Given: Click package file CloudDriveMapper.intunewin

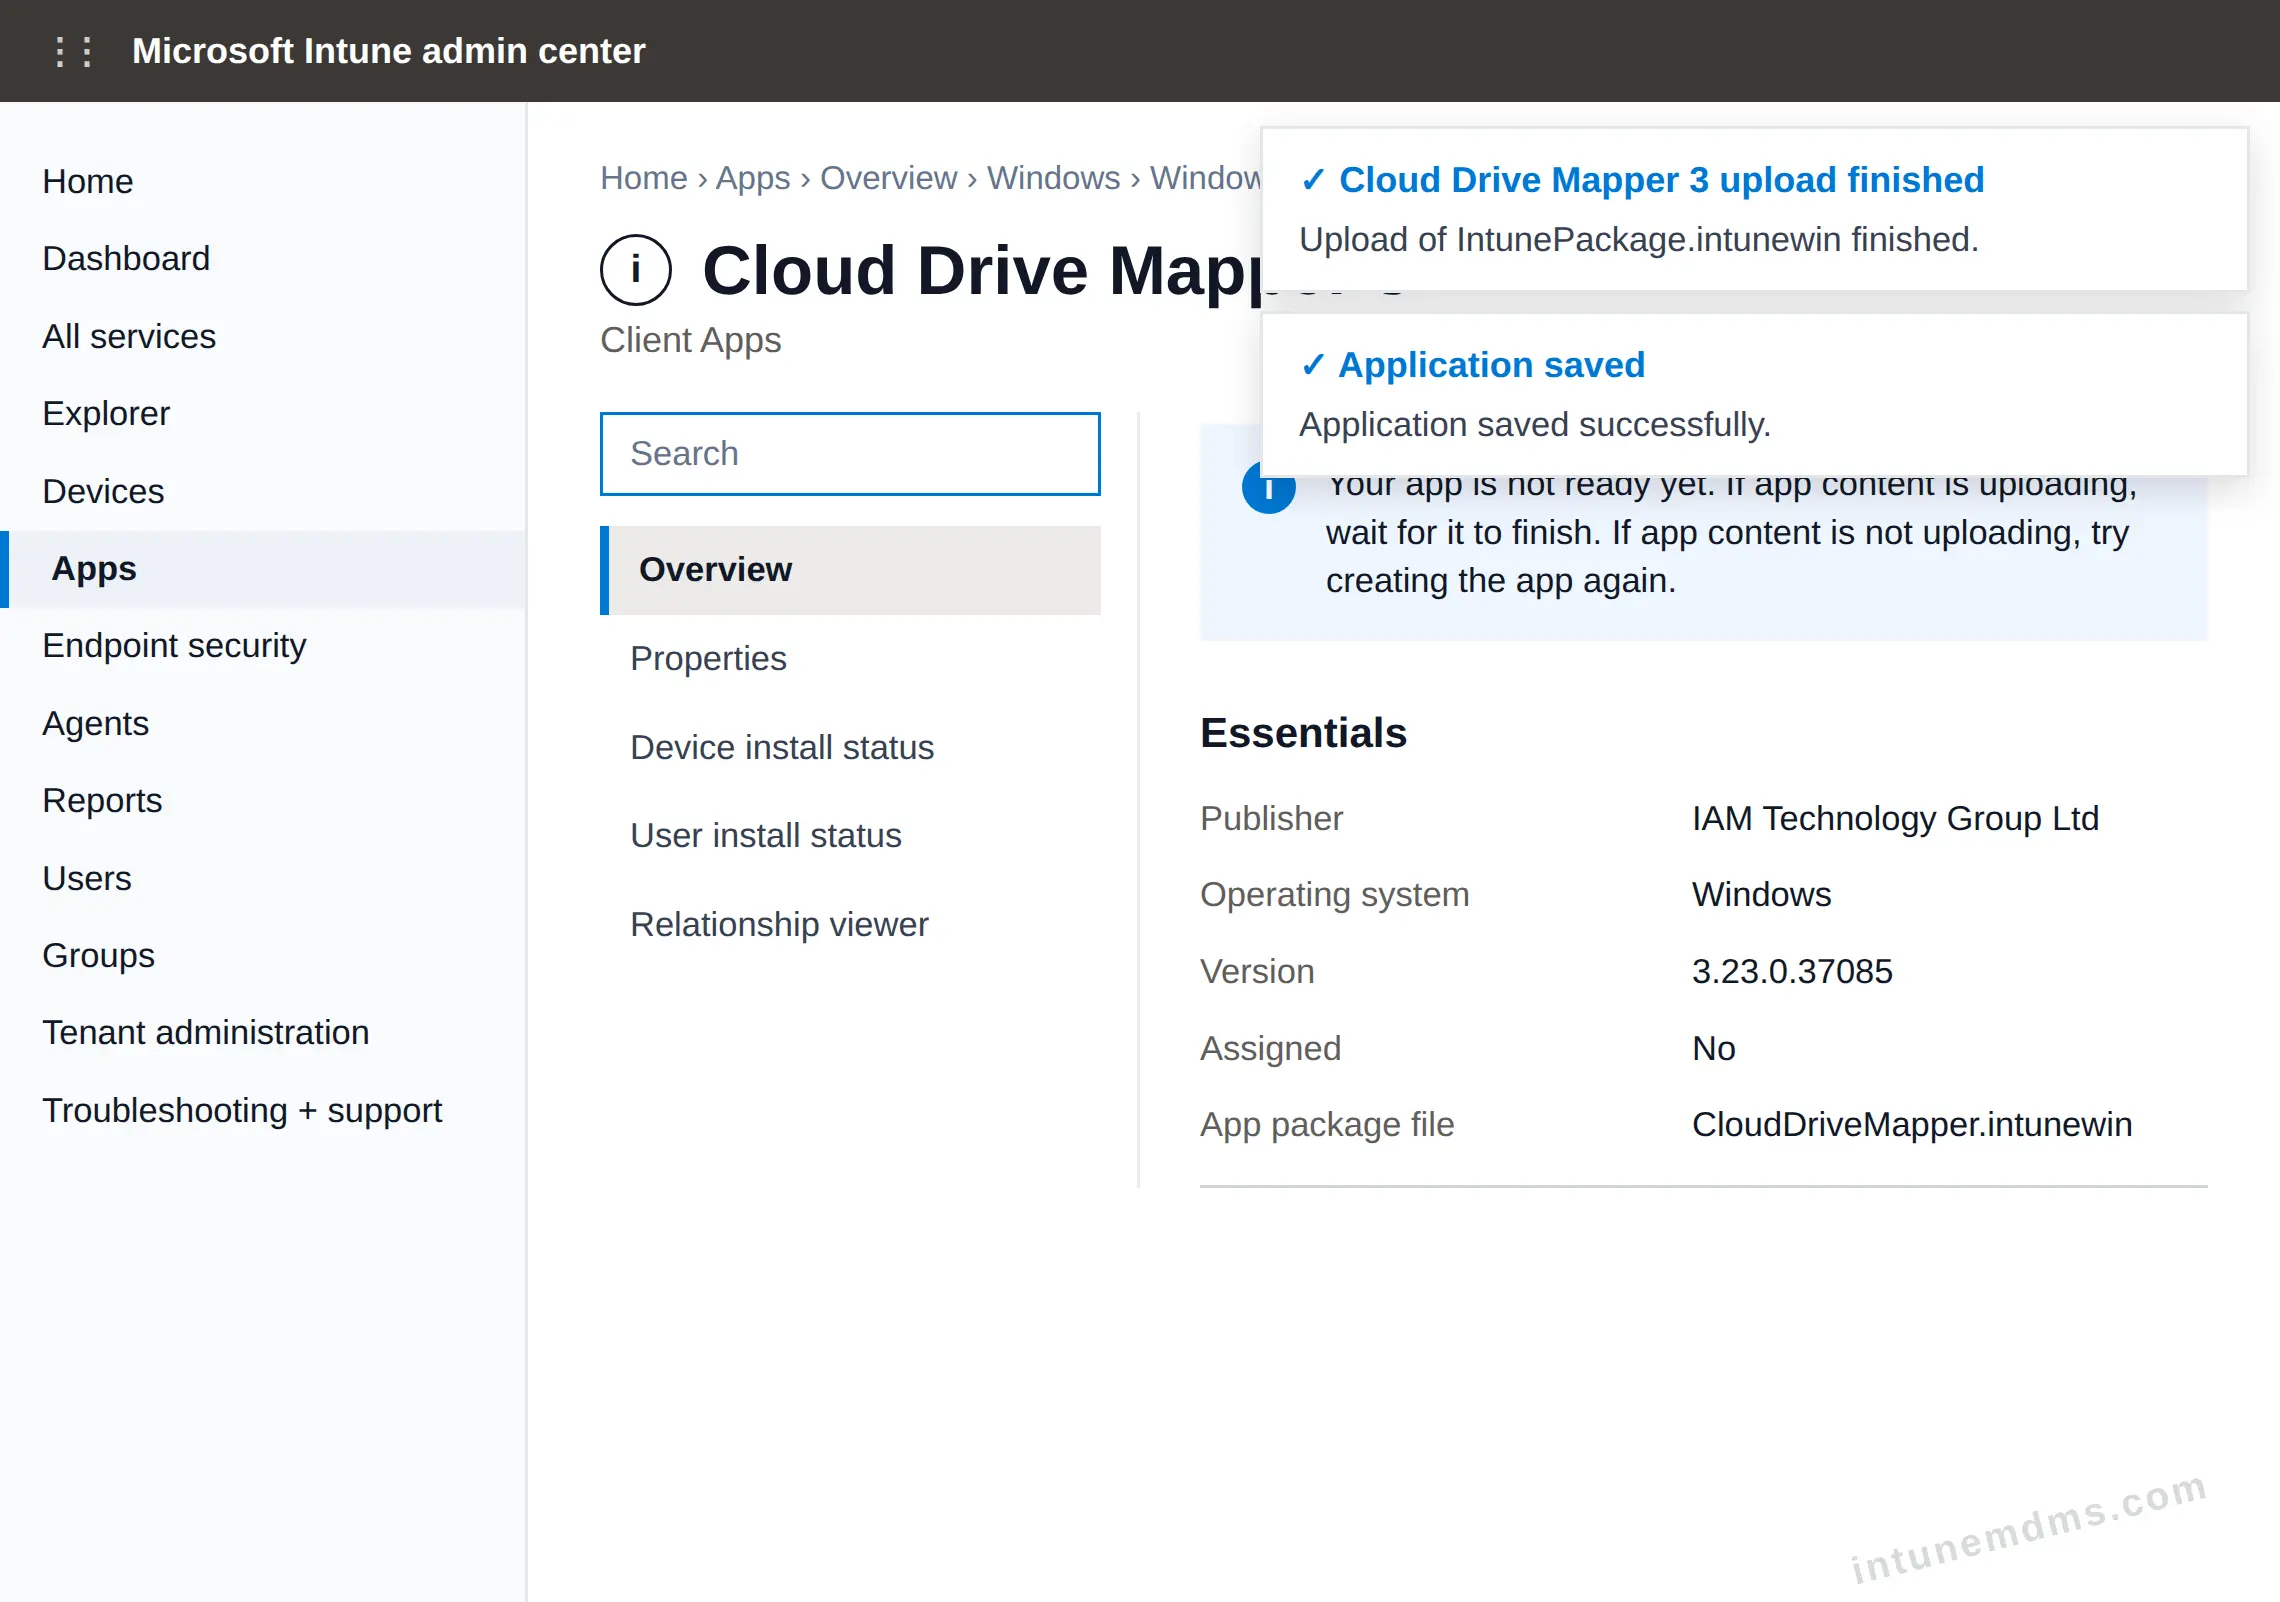Looking at the screenshot, I should [1912, 1124].
